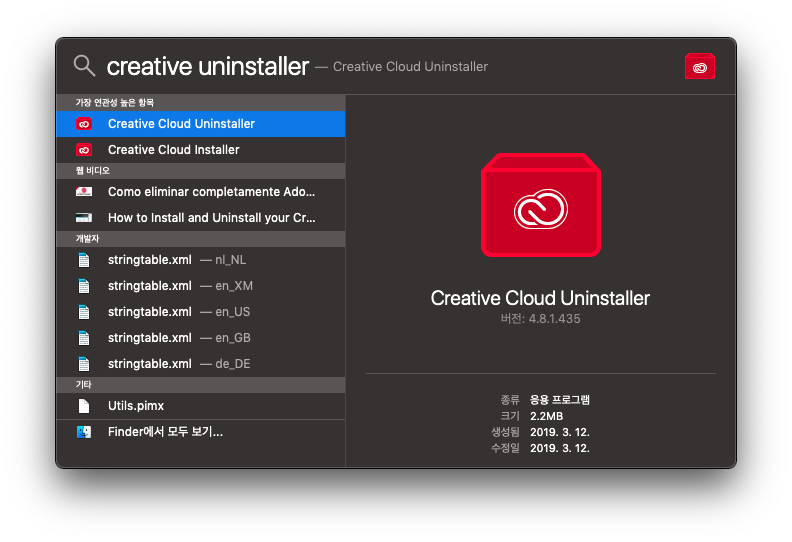
Task: Click the 수정일 date value 2019. 3. 12.
Action: coord(560,449)
